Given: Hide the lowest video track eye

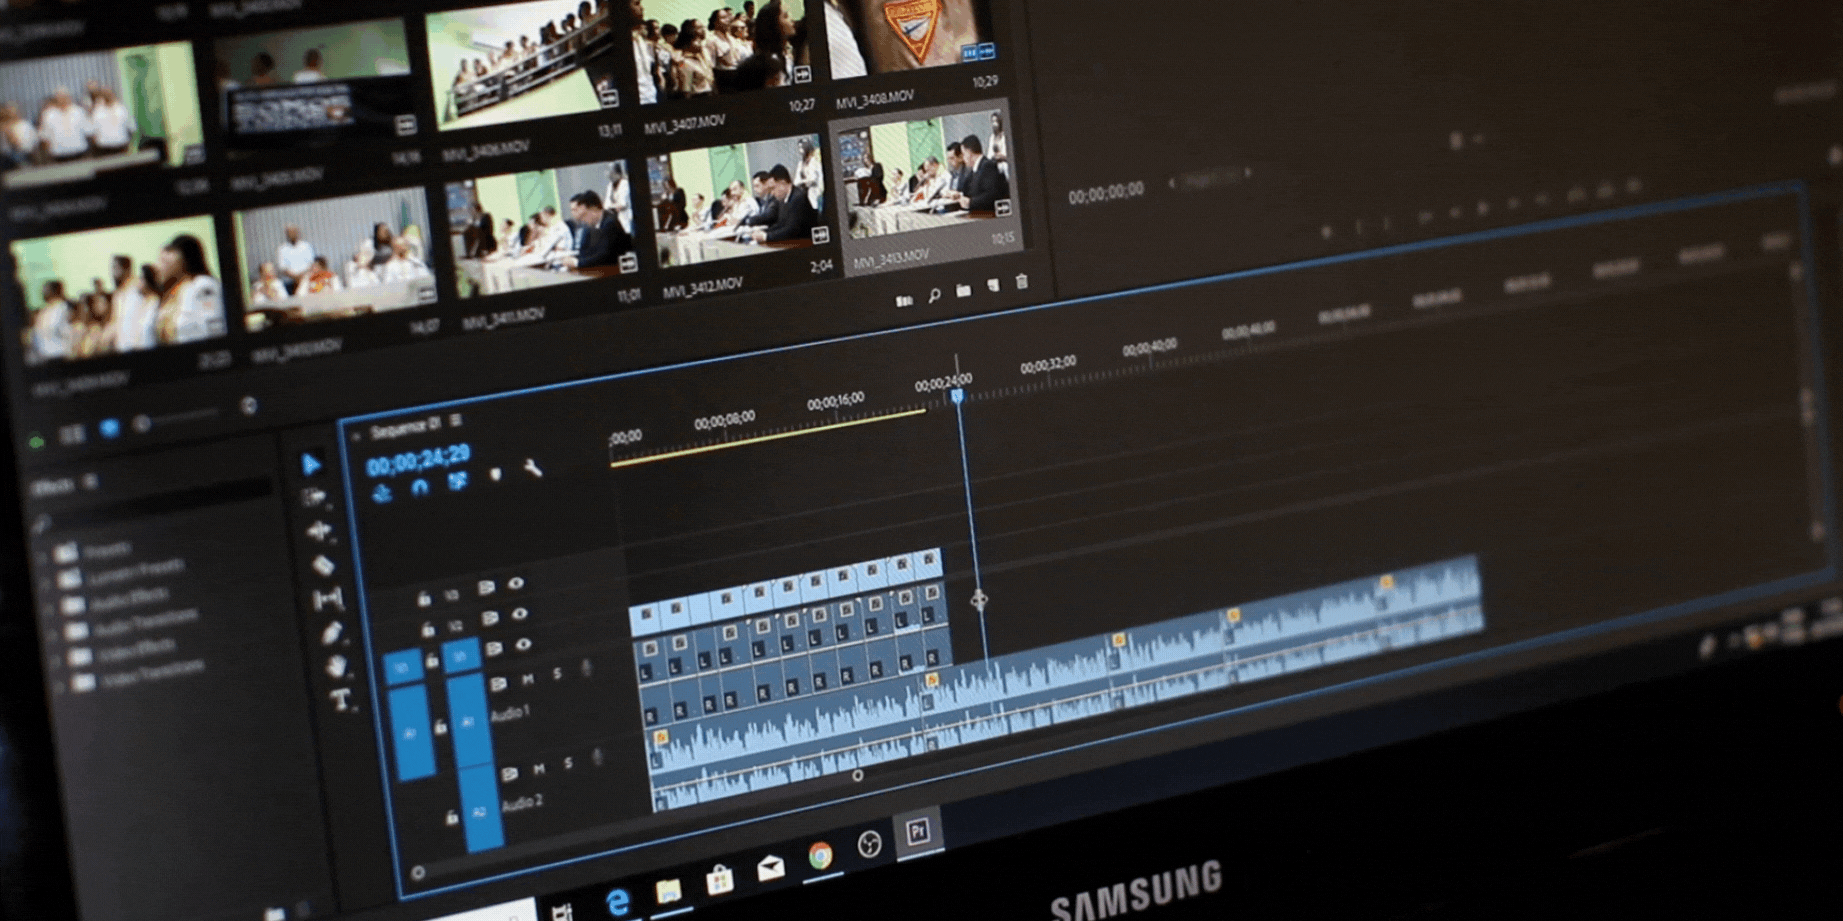Looking at the screenshot, I should (x=523, y=645).
